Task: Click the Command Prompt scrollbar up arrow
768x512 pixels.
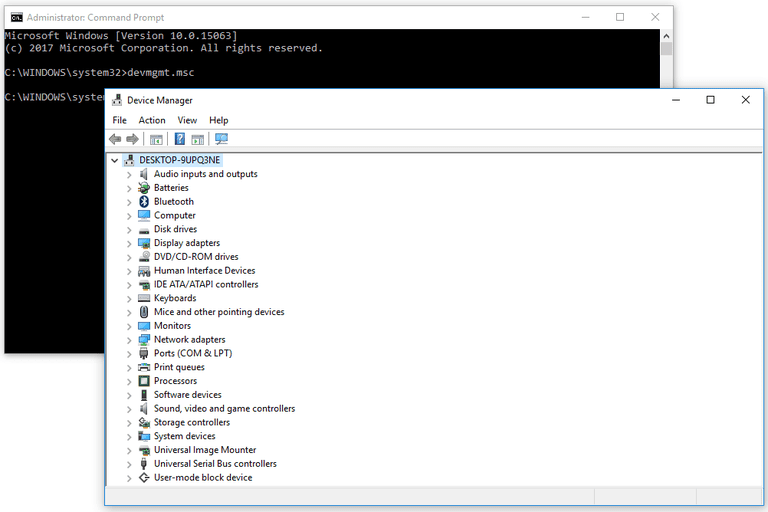Action: [x=666, y=36]
